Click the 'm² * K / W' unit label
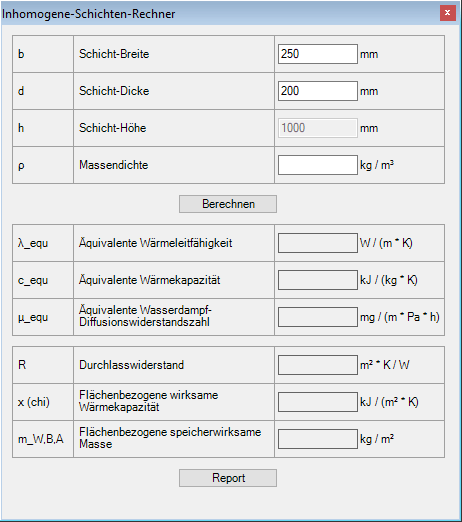Screen dimensions: 462x522 pos(385,365)
